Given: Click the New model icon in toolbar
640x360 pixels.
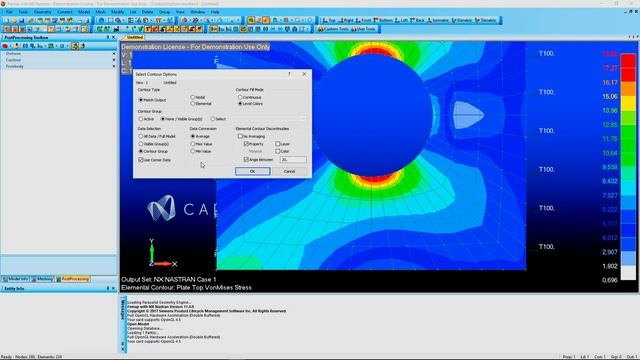Looking at the screenshot, I should click(x=6, y=20).
